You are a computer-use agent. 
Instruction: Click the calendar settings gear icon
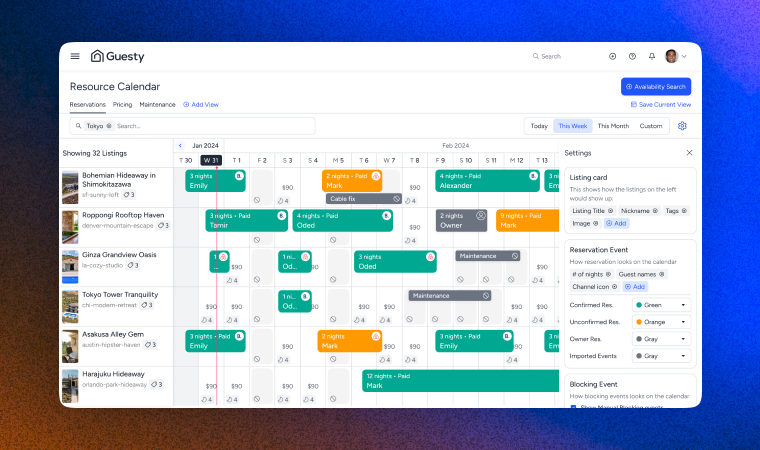(682, 126)
